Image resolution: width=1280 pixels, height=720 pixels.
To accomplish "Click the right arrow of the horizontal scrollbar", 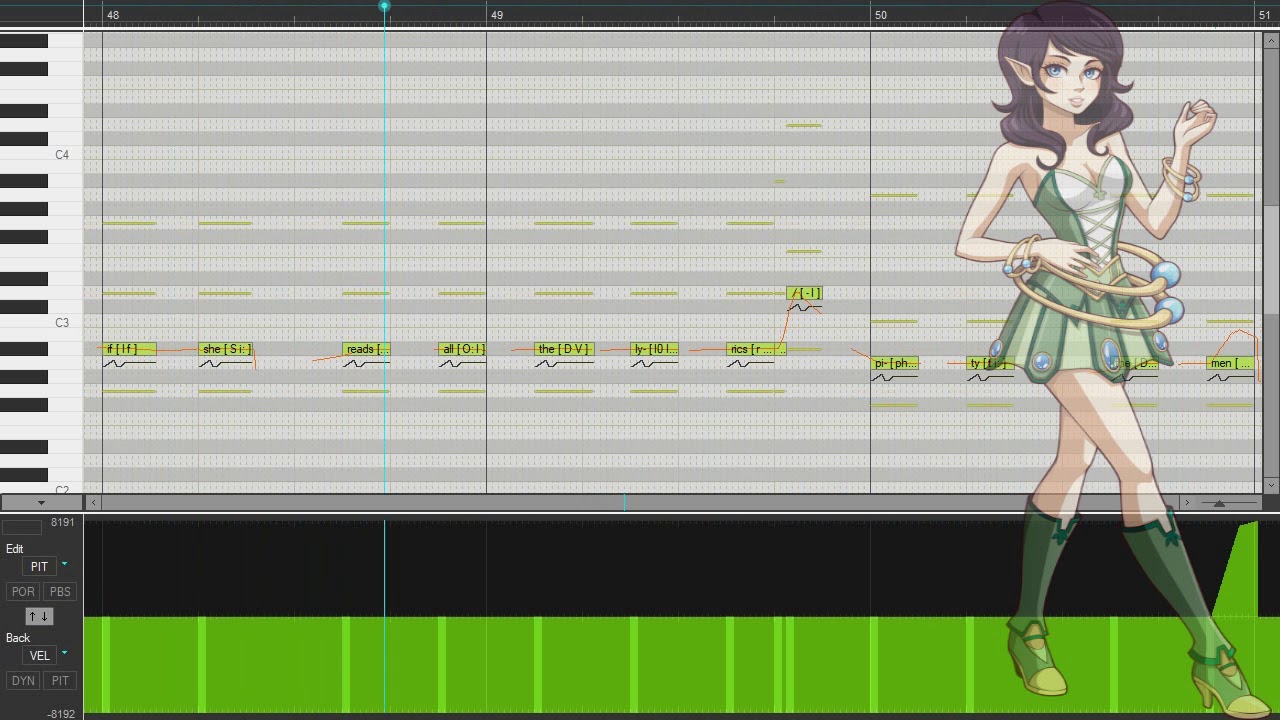I will pos(1187,503).
